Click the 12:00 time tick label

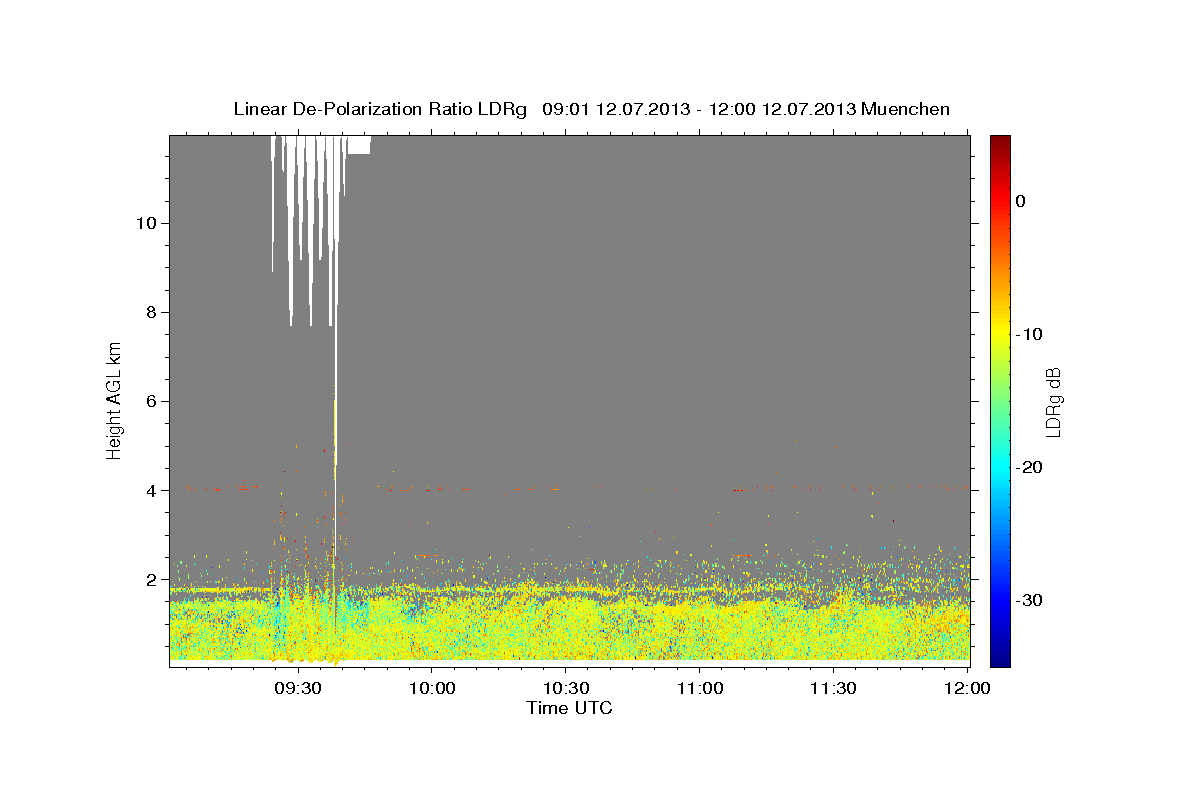coord(966,689)
